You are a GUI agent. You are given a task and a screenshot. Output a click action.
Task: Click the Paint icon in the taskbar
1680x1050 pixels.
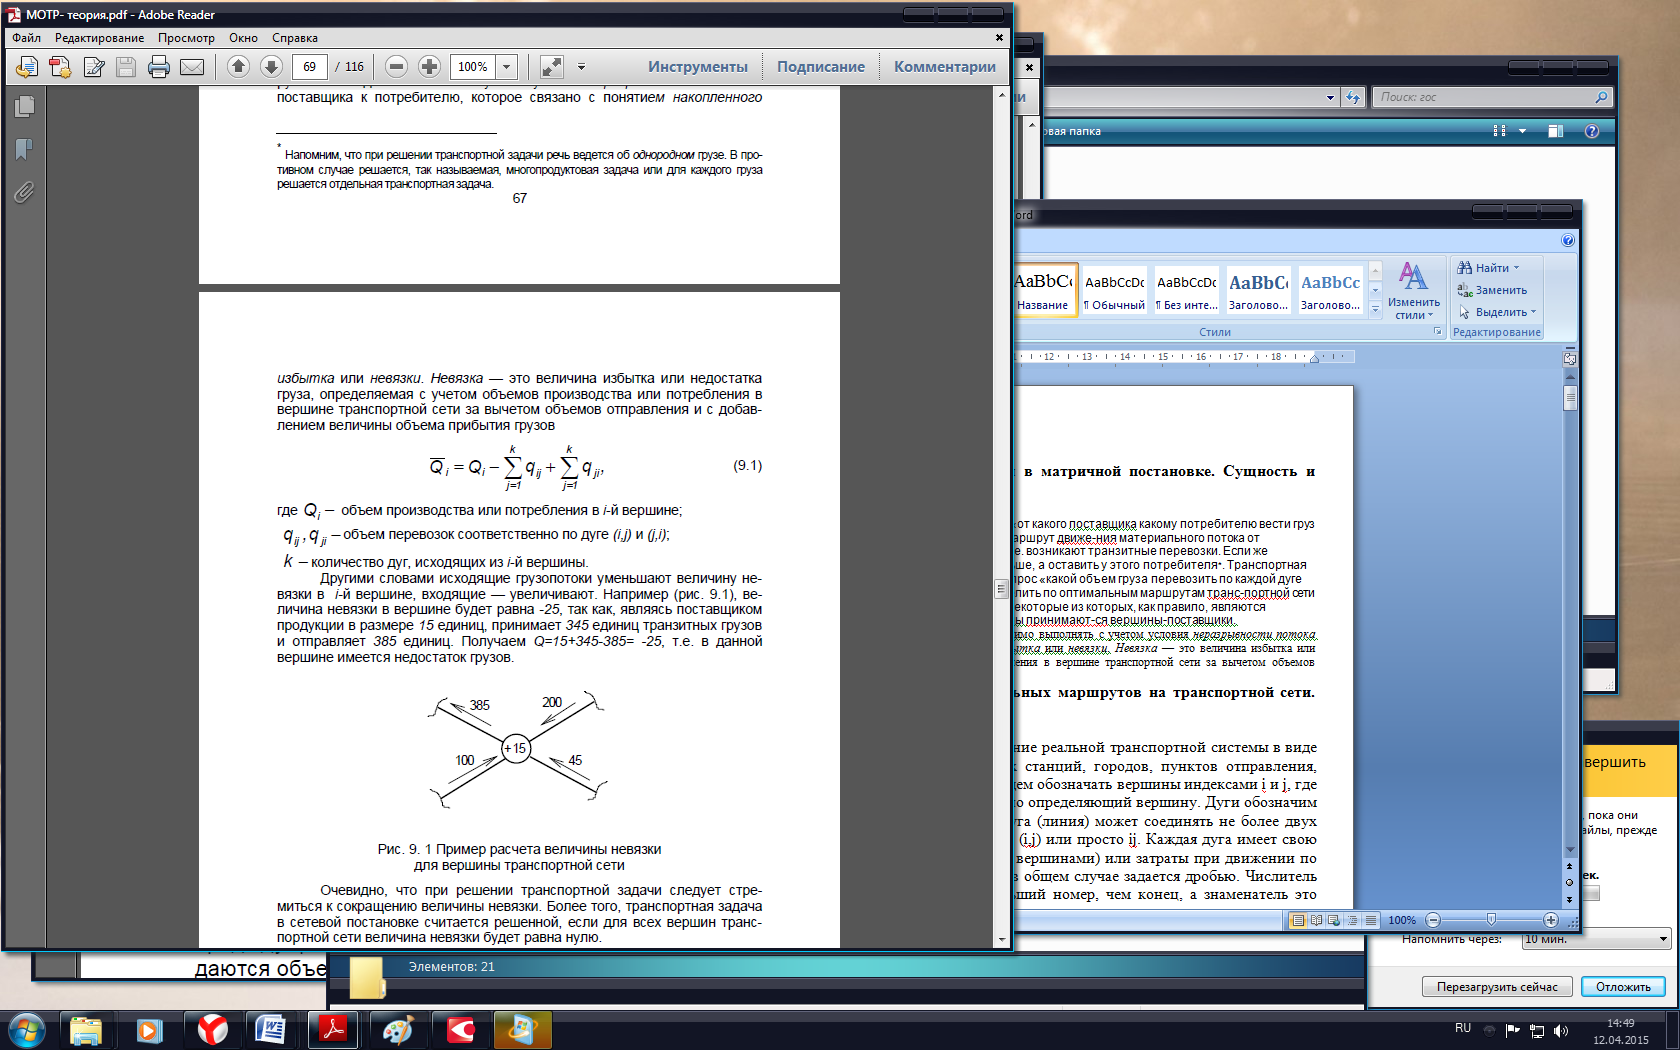click(x=398, y=1030)
